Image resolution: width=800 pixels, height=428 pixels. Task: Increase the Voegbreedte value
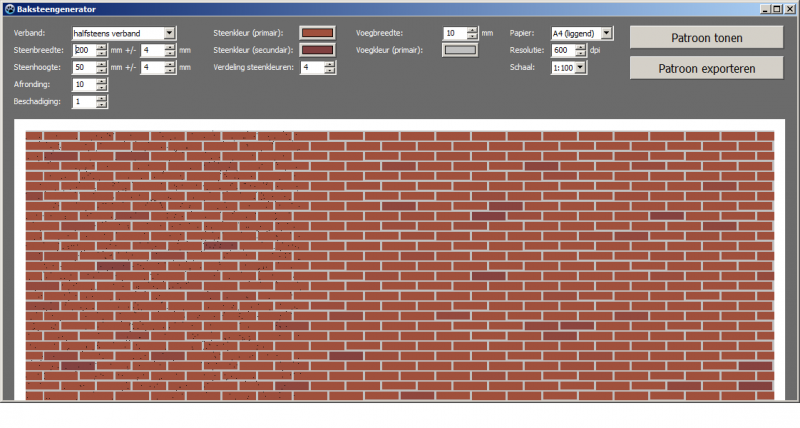(472, 30)
